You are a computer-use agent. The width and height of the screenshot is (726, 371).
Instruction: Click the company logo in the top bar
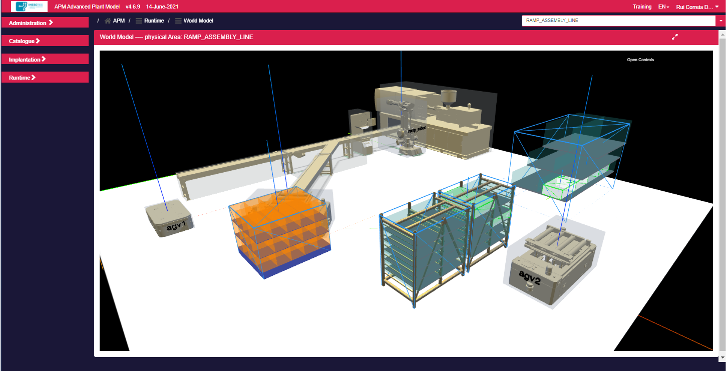[x=29, y=6]
